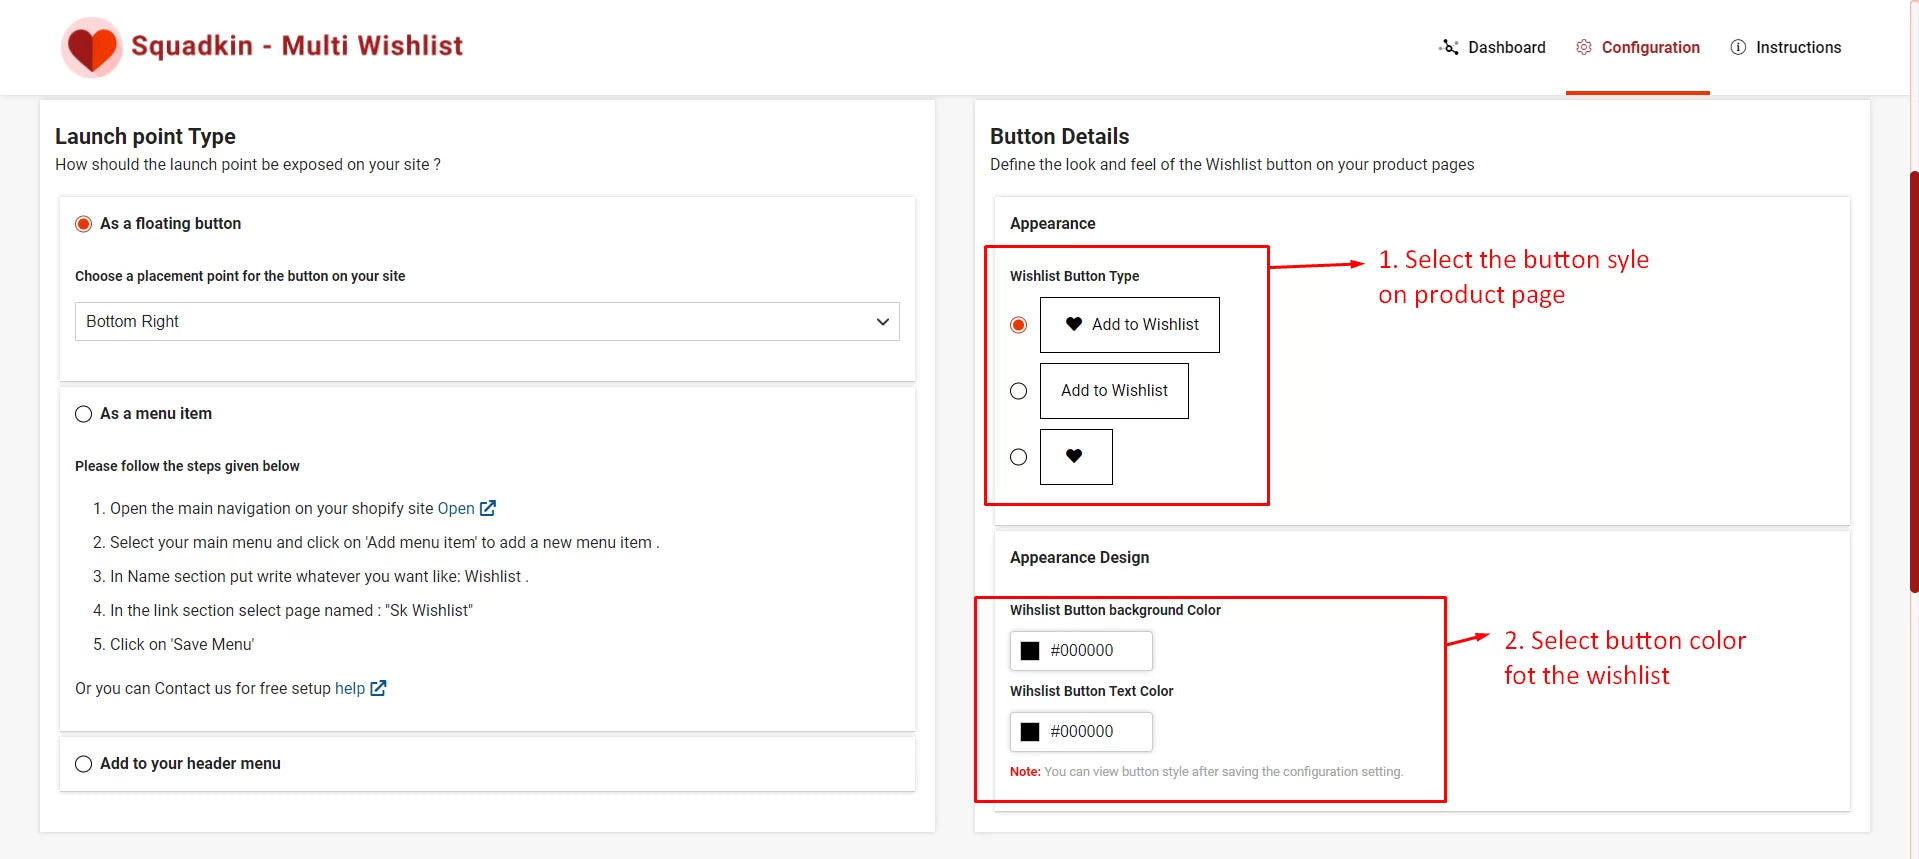The height and width of the screenshot is (859, 1919).
Task: Open the main navigation 'Open' link
Action: pos(456,508)
